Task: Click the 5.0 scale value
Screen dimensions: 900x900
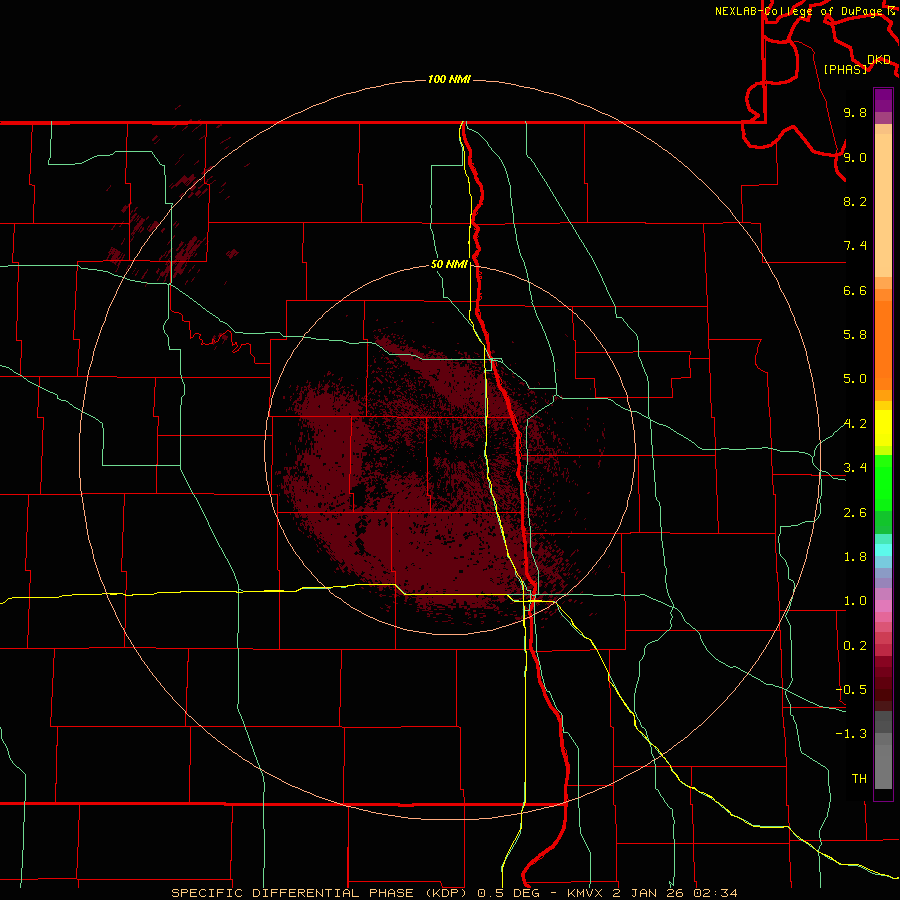Action: [x=855, y=379]
